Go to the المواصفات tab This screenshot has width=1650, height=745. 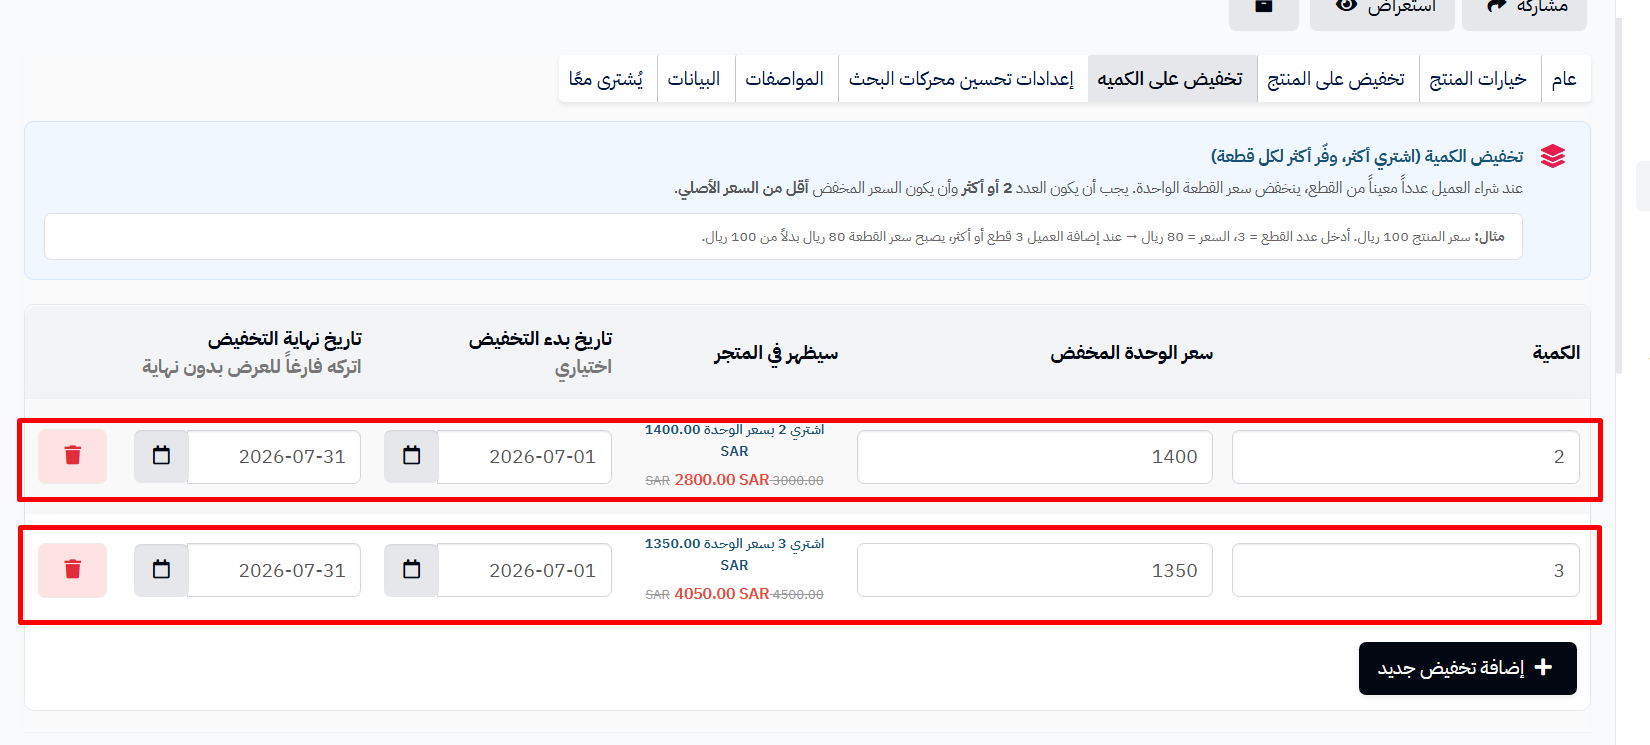click(x=785, y=79)
